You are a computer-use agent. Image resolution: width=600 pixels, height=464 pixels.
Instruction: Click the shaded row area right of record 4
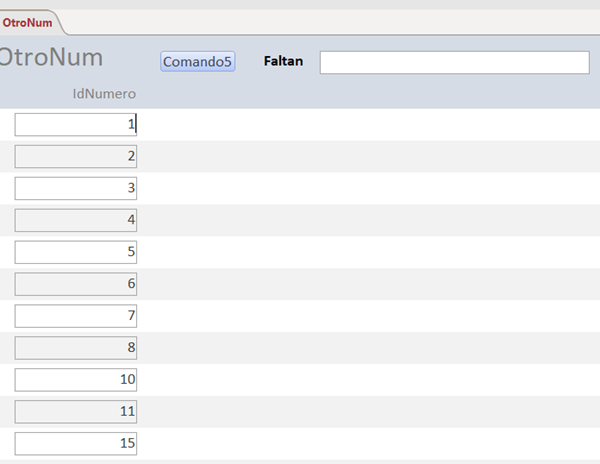tap(370, 220)
